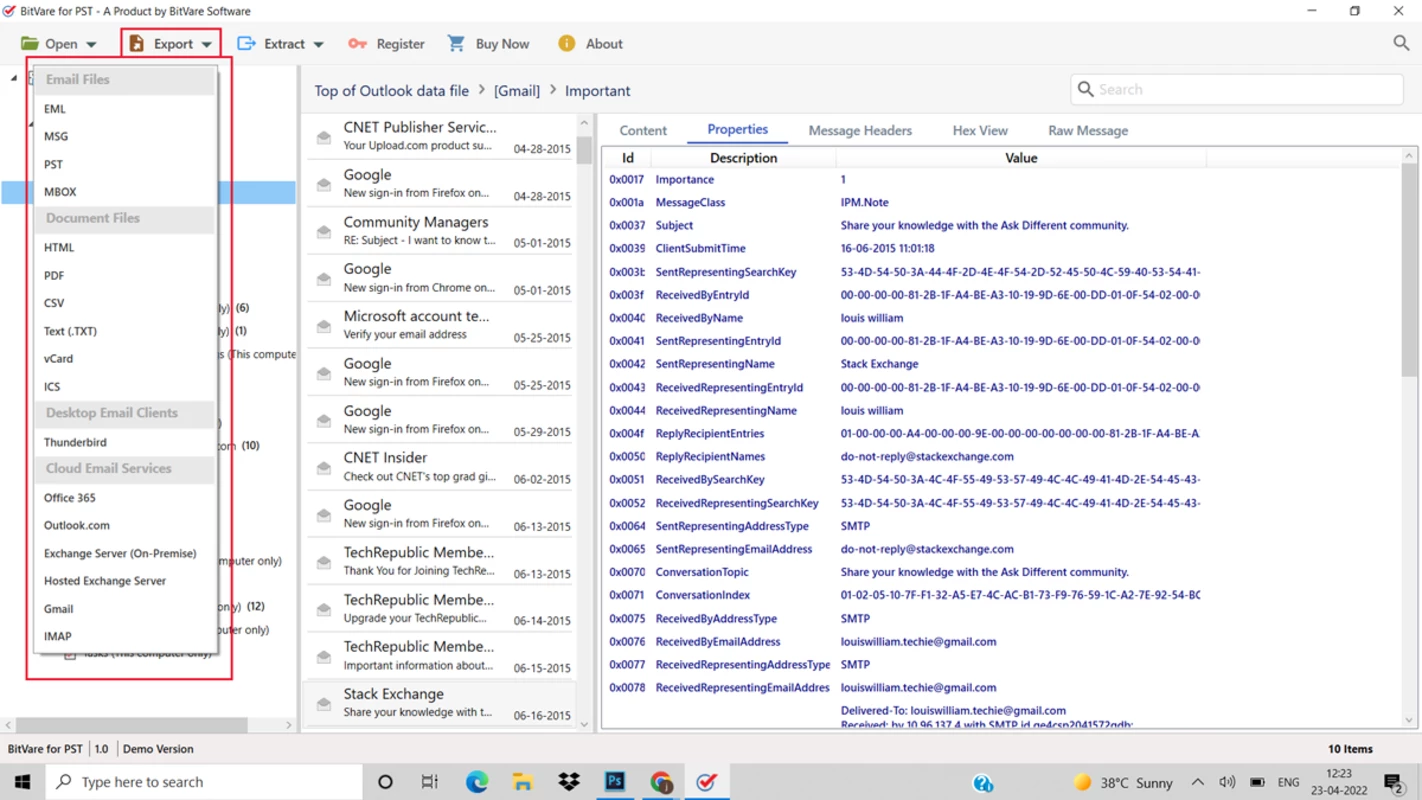
Task: Select the Stack Exchange email
Action: coord(440,703)
